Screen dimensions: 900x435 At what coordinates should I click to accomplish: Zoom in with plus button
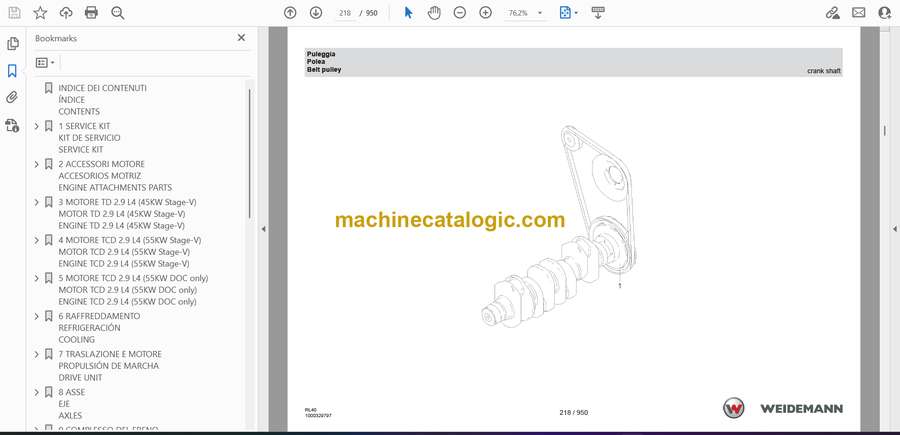coord(486,13)
